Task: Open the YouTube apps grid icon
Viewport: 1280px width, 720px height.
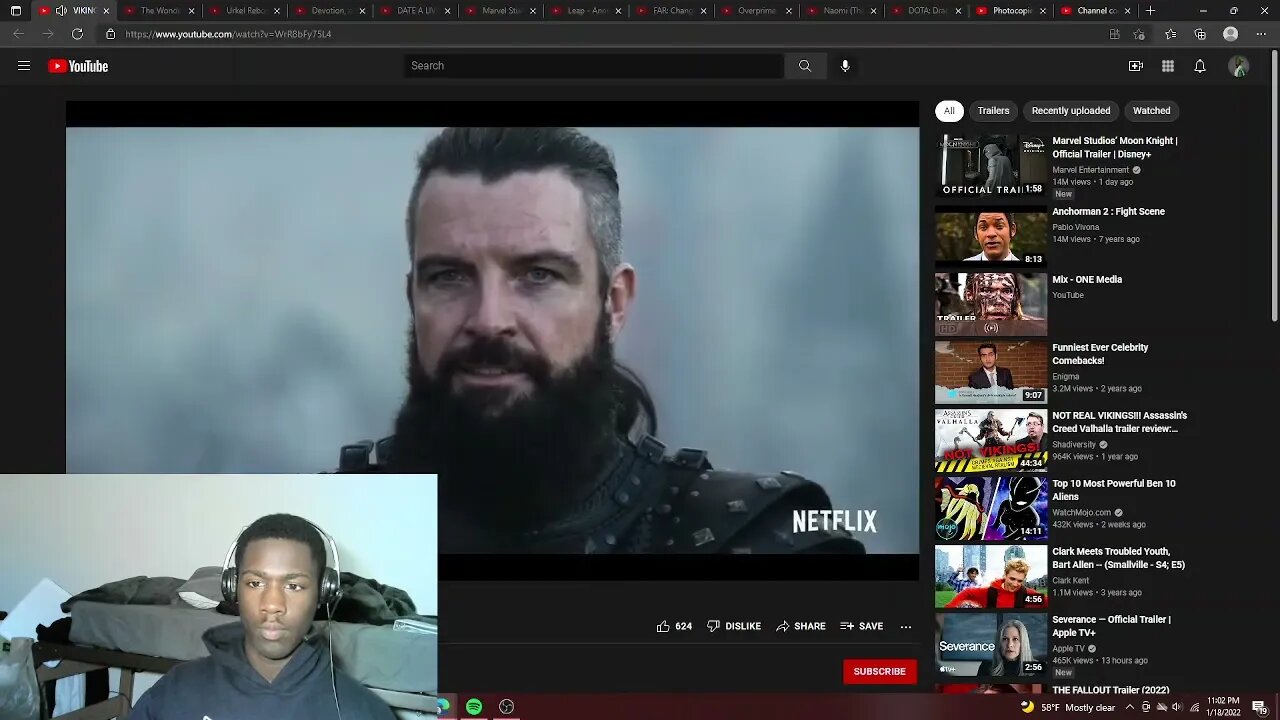Action: tap(1168, 66)
